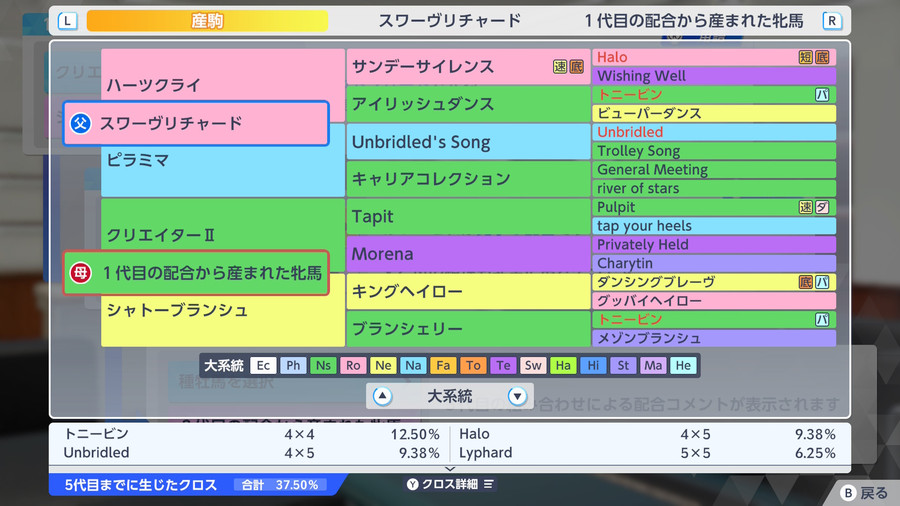
Task: Click the パ badge on ダンシングブレーヴ
Action: (x=822, y=282)
